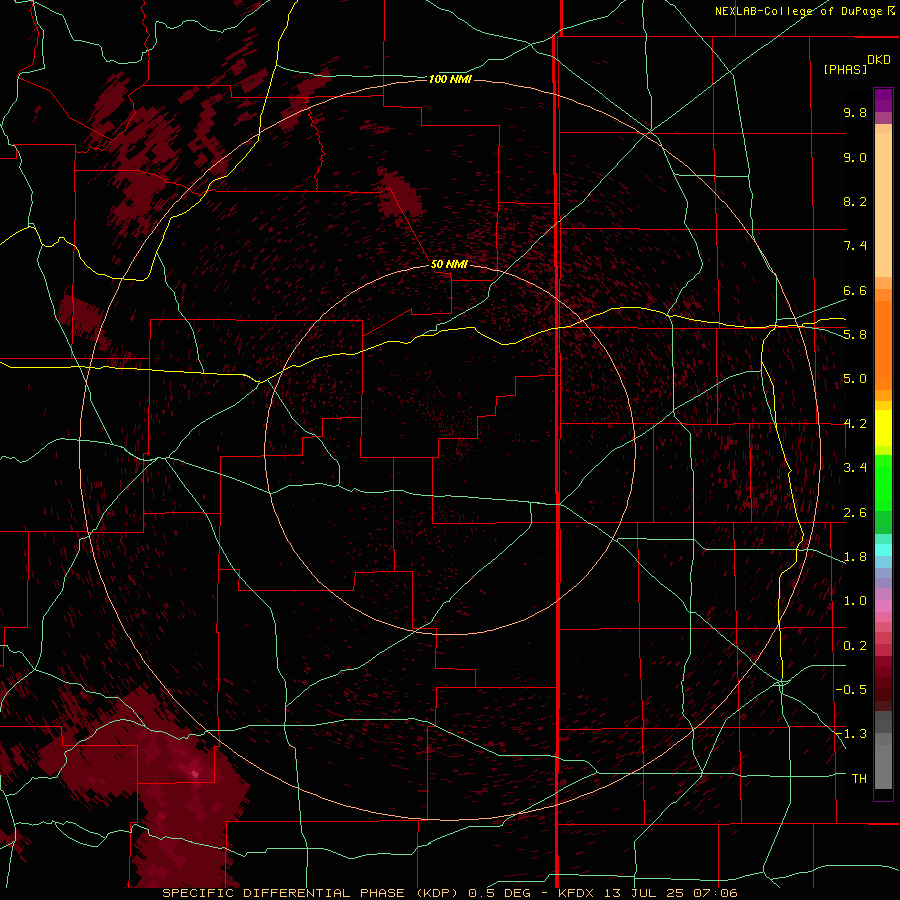
Task: Click the bright pink pixel in southwest storm cell
Action: pyautogui.click(x=195, y=774)
